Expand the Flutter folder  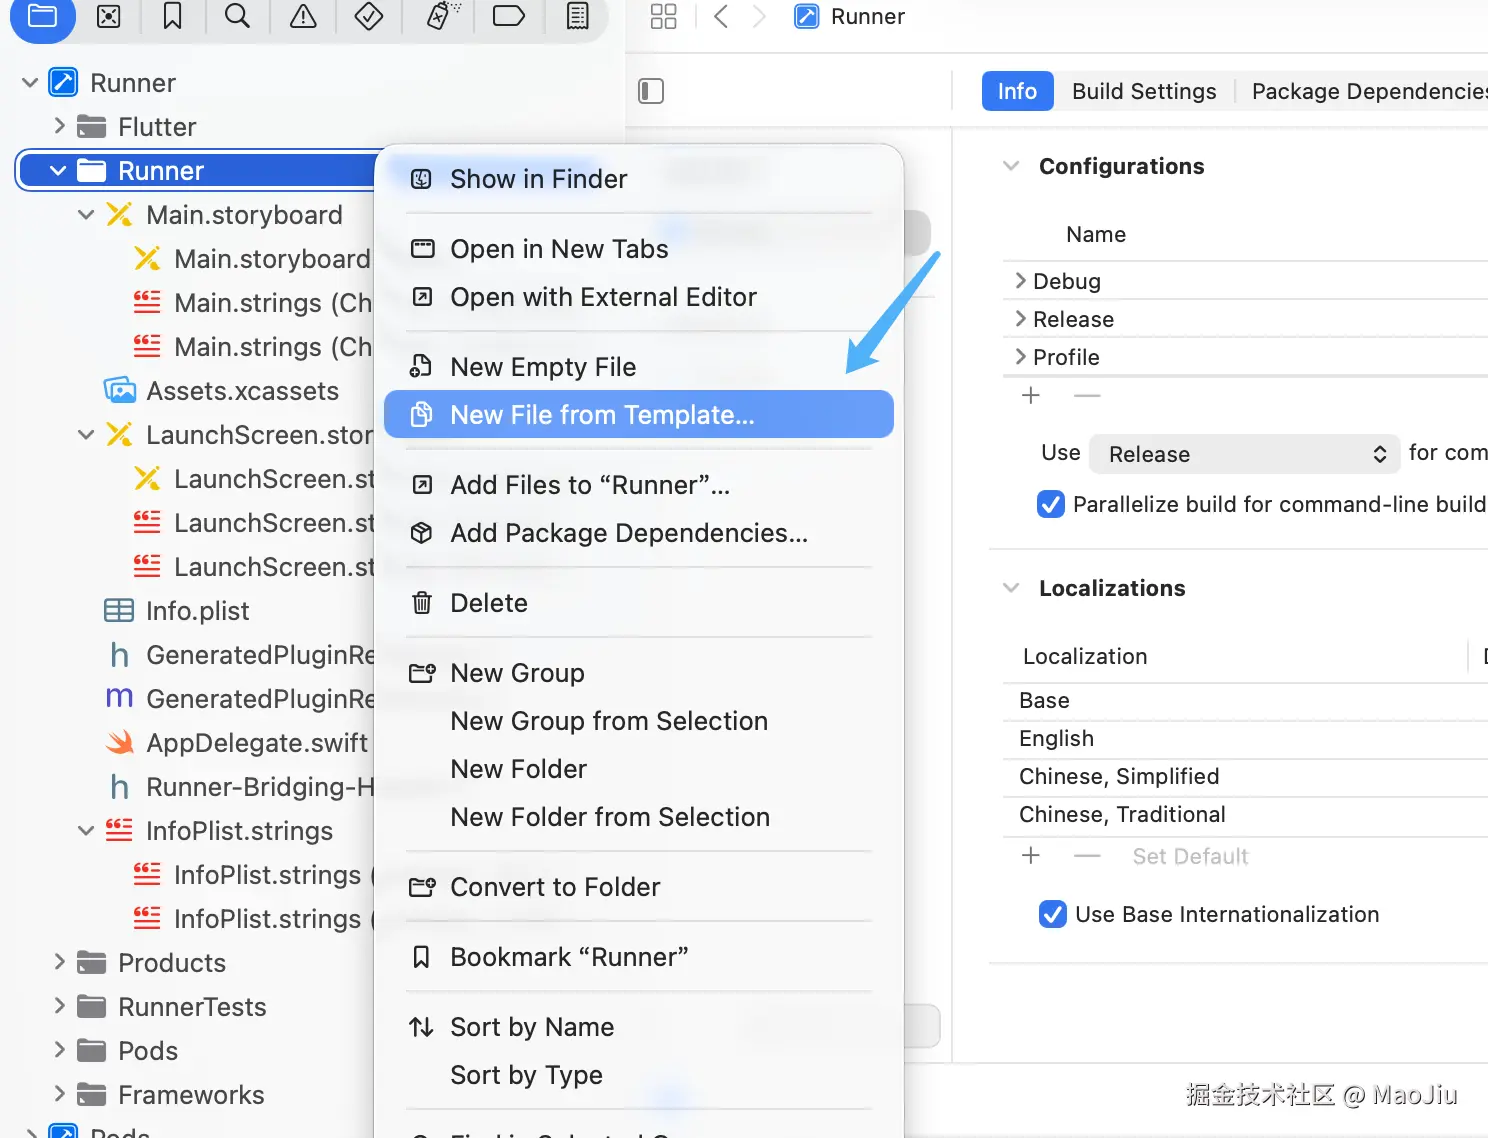click(x=59, y=126)
